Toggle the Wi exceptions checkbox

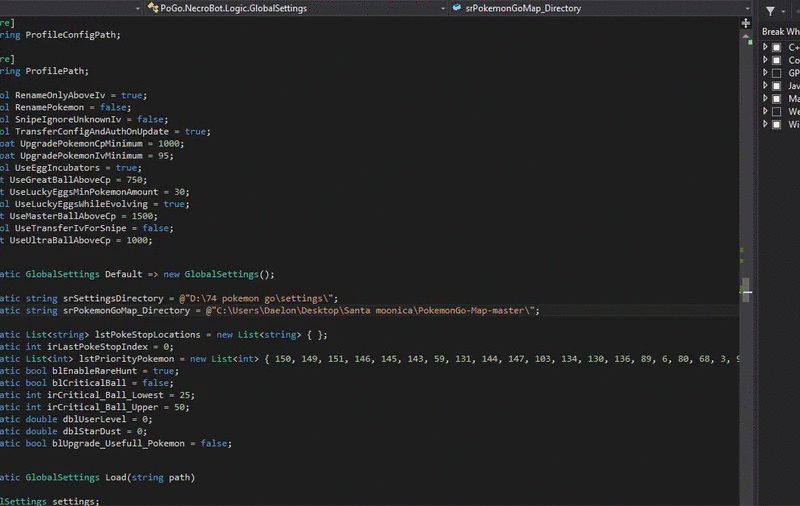777,124
